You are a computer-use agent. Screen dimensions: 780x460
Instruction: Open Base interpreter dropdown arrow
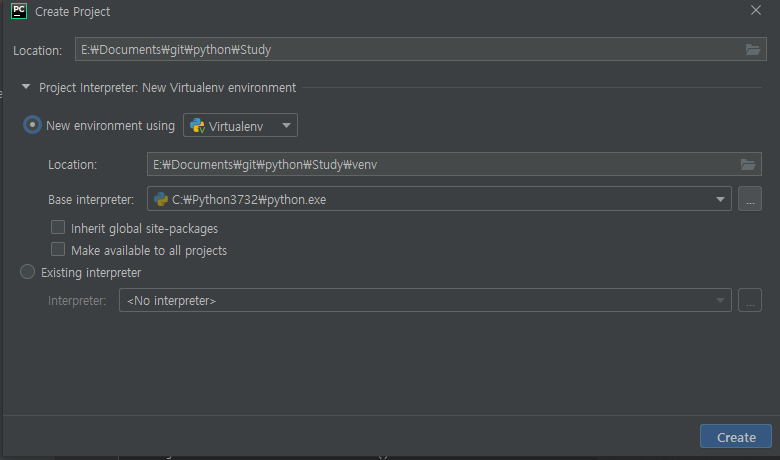tap(720, 199)
